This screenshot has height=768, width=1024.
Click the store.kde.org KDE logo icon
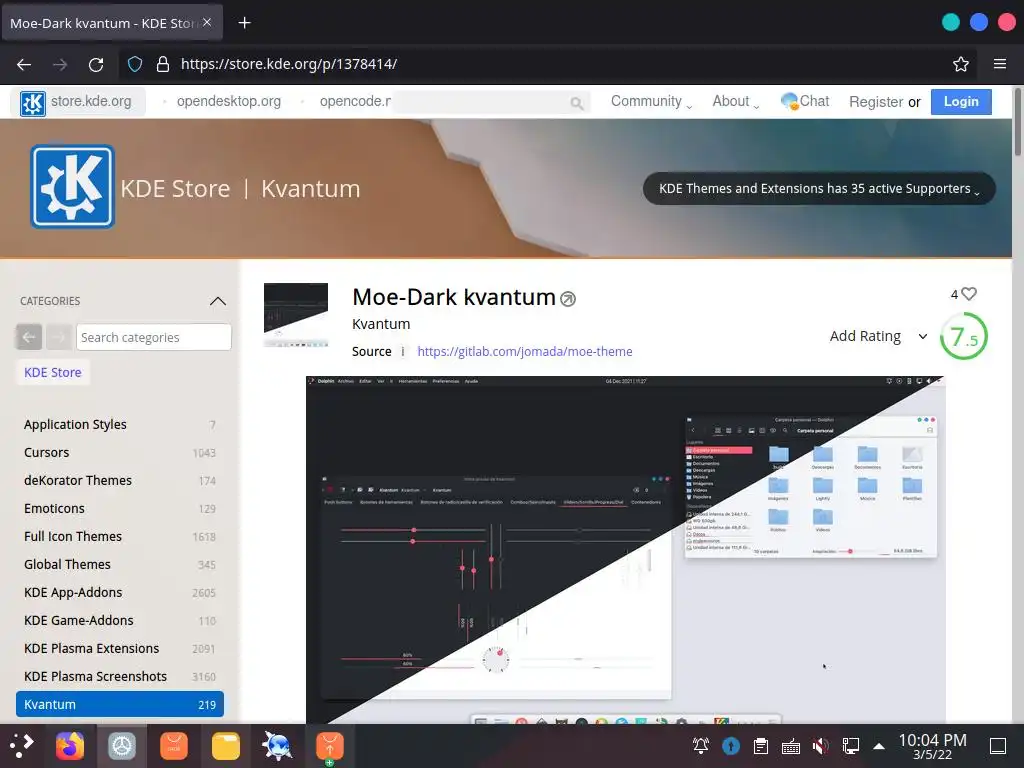(33, 103)
